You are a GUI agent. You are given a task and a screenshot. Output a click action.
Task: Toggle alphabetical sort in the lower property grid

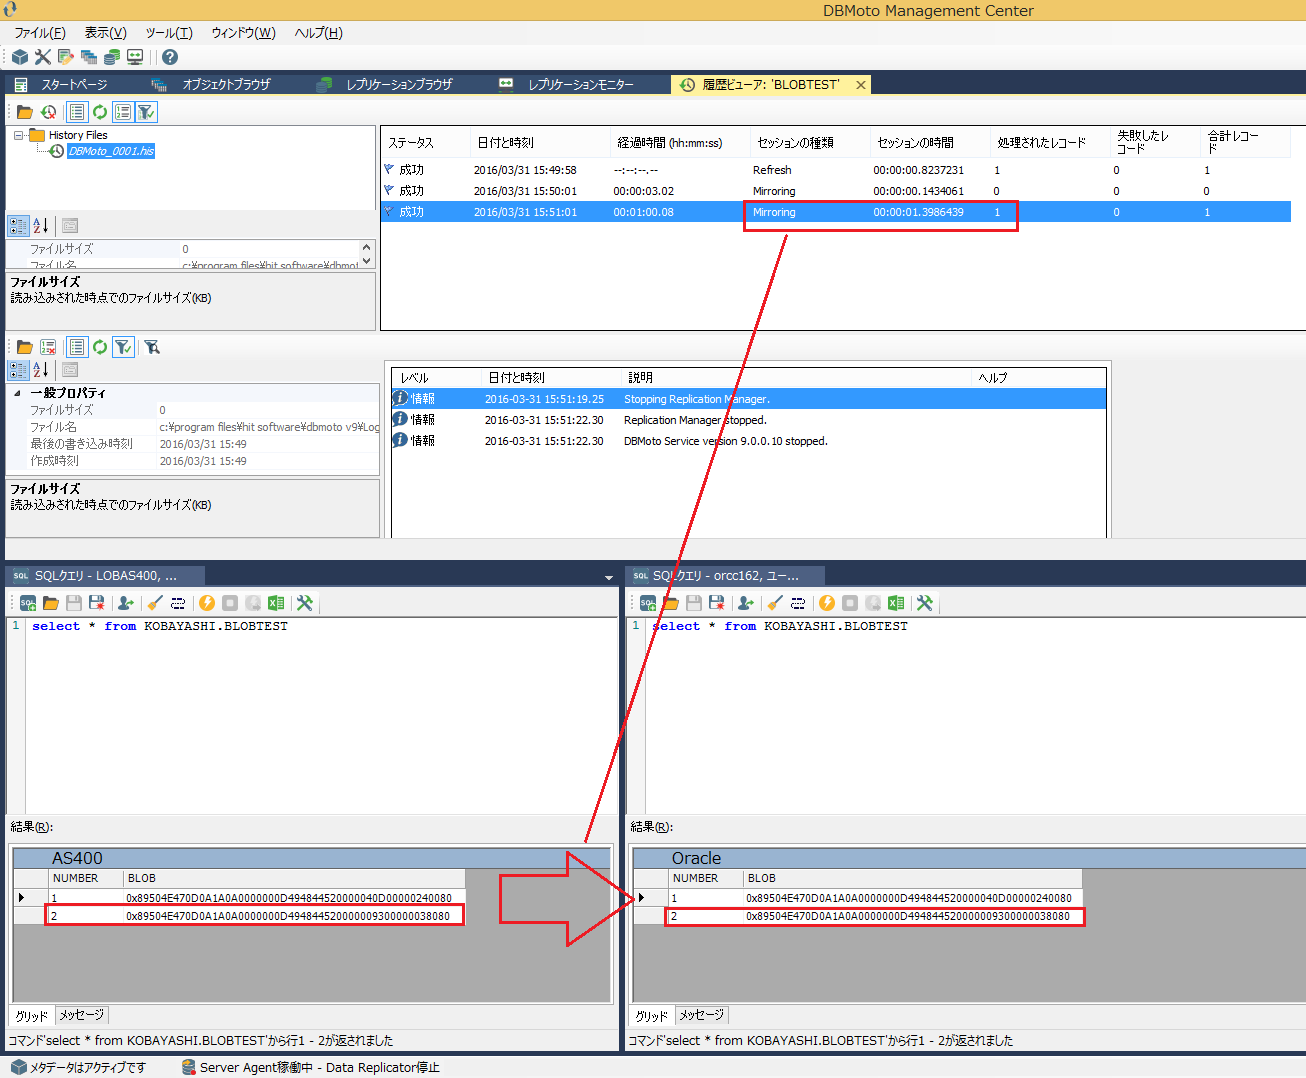[x=41, y=370]
